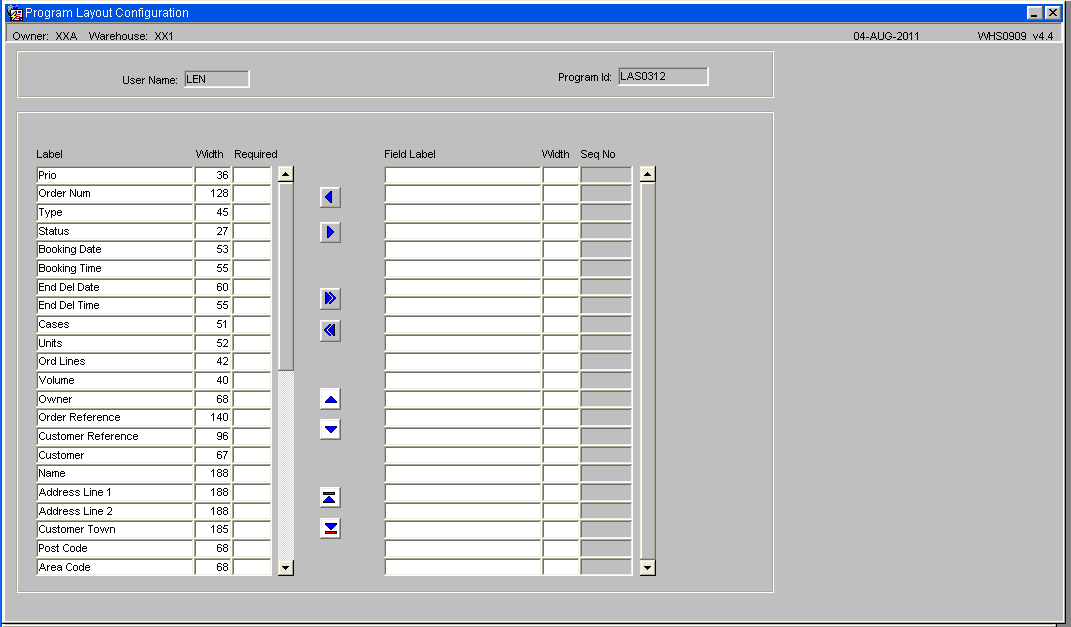The width and height of the screenshot is (1071, 627).
Task: Select the Customer Reference label row
Action: [x=115, y=436]
